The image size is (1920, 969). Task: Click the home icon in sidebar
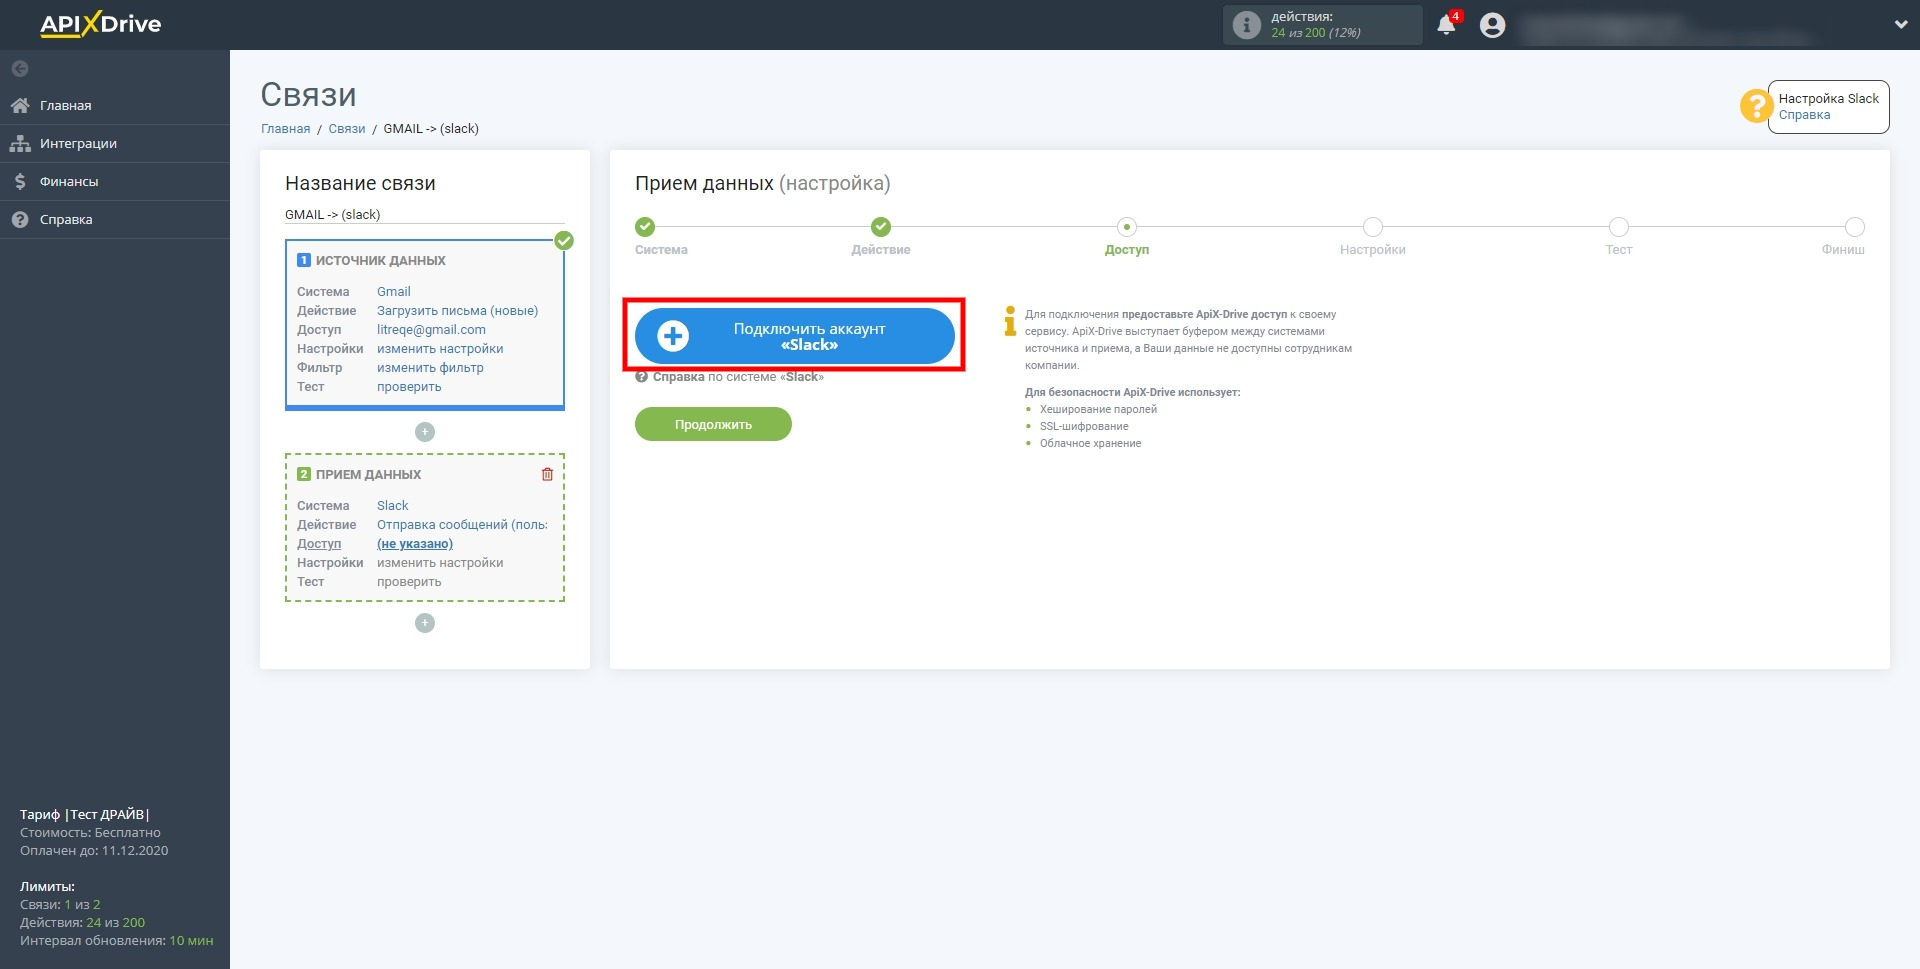pos(20,105)
